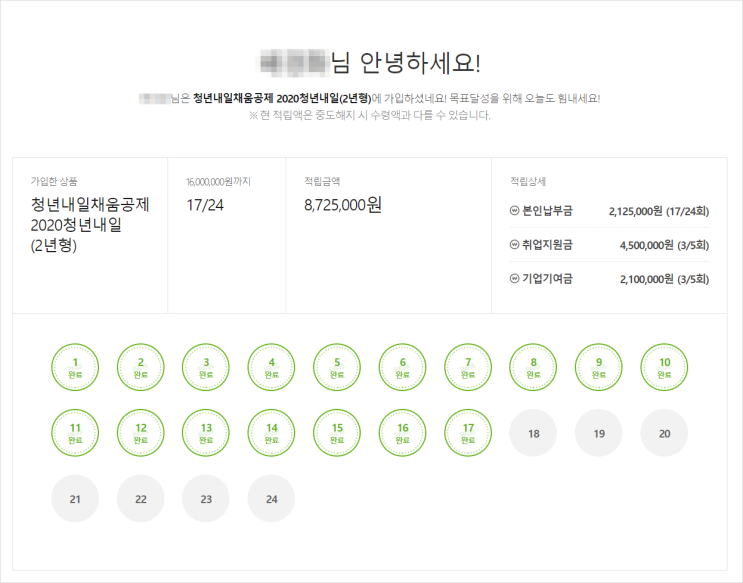Click the completed installment 12 stamp
This screenshot has height=583, width=743.
(141, 433)
